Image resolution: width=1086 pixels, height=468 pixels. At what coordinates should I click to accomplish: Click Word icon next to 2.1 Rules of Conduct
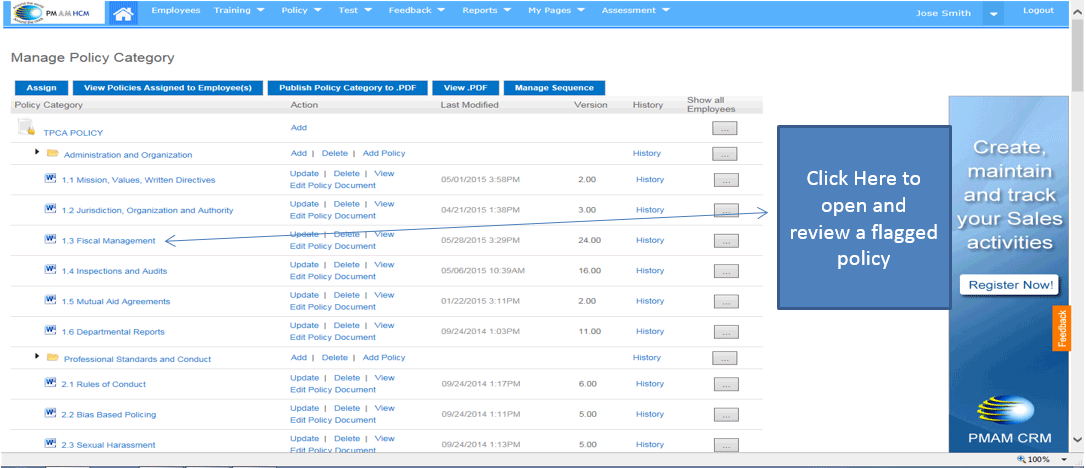[50, 383]
